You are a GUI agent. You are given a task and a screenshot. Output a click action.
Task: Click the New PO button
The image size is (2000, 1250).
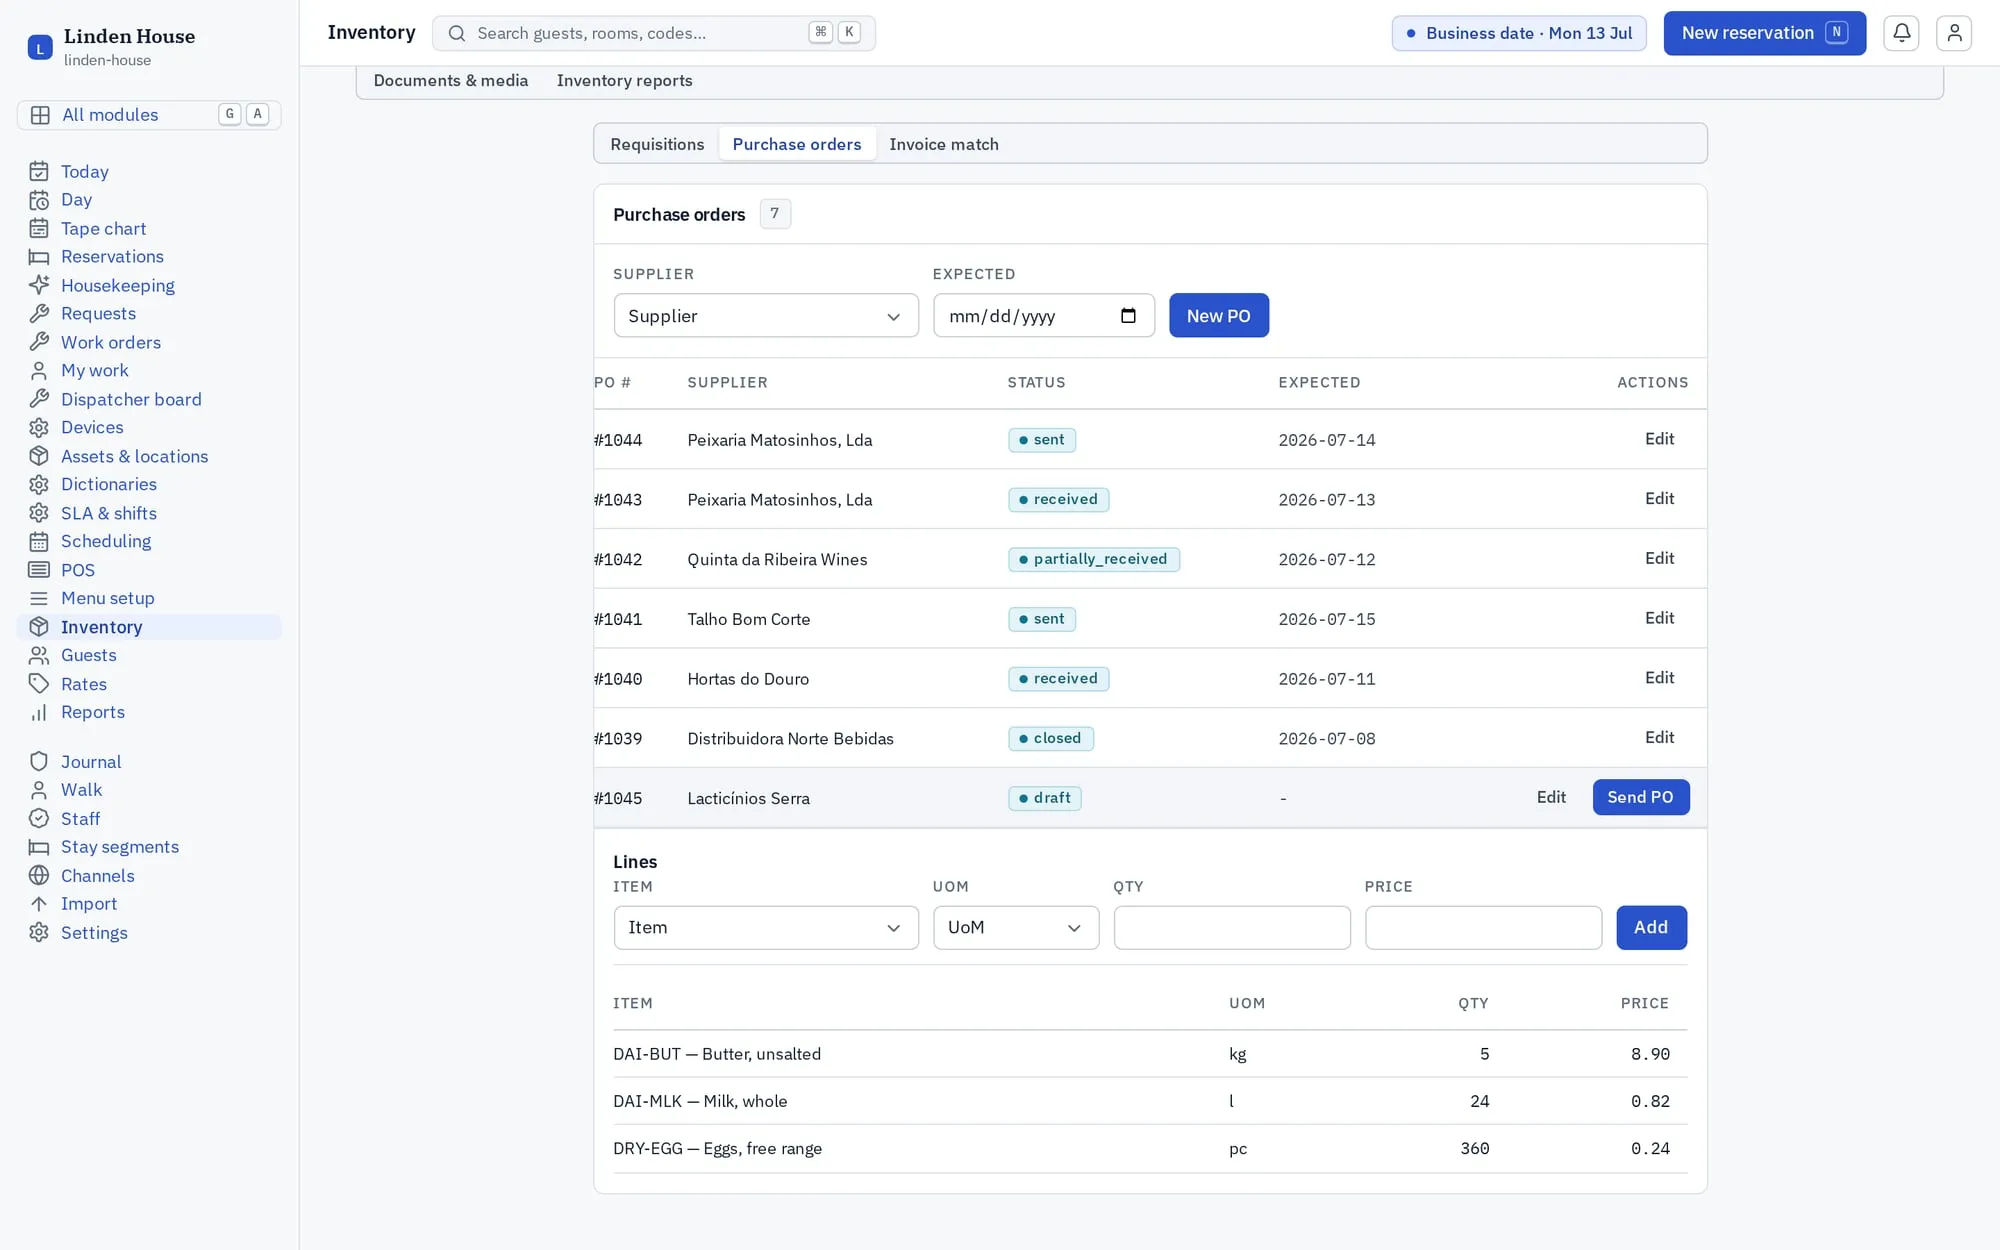(x=1219, y=316)
